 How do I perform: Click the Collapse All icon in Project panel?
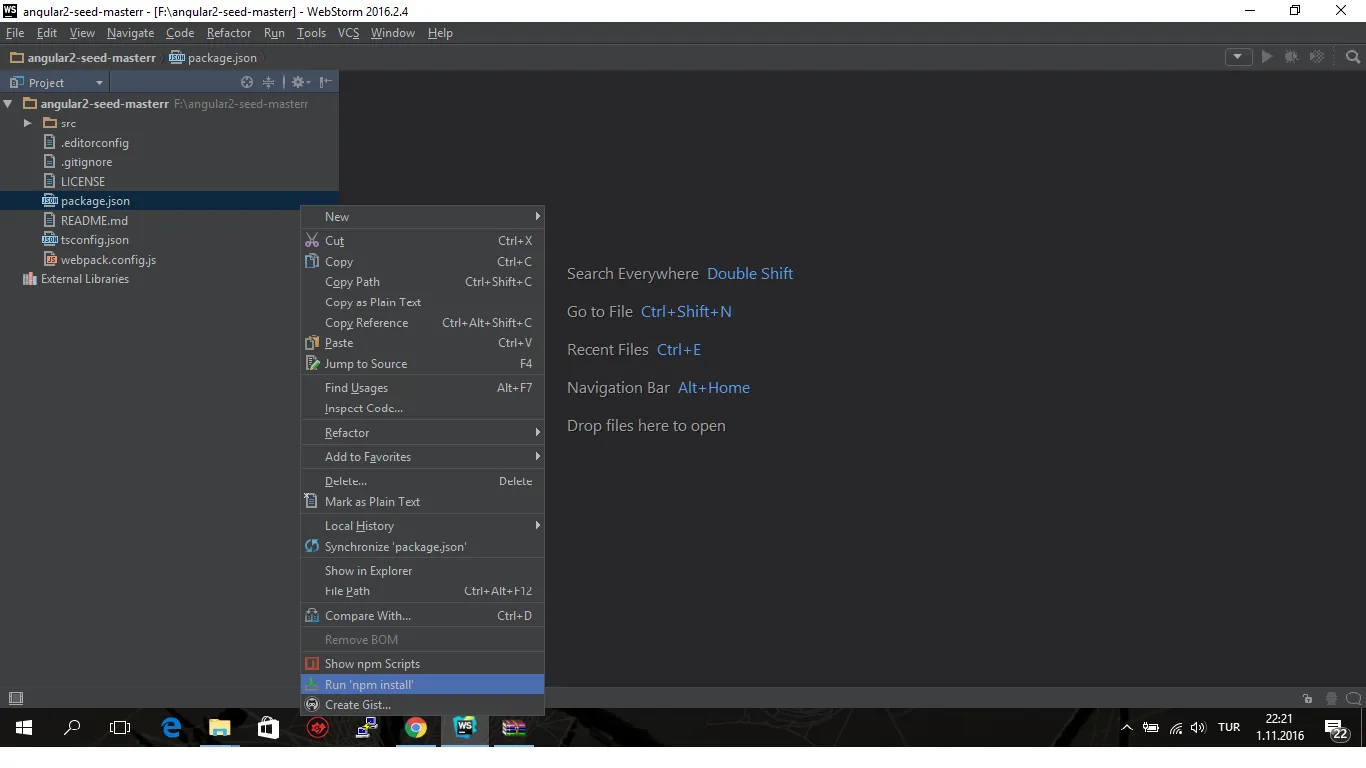click(268, 82)
